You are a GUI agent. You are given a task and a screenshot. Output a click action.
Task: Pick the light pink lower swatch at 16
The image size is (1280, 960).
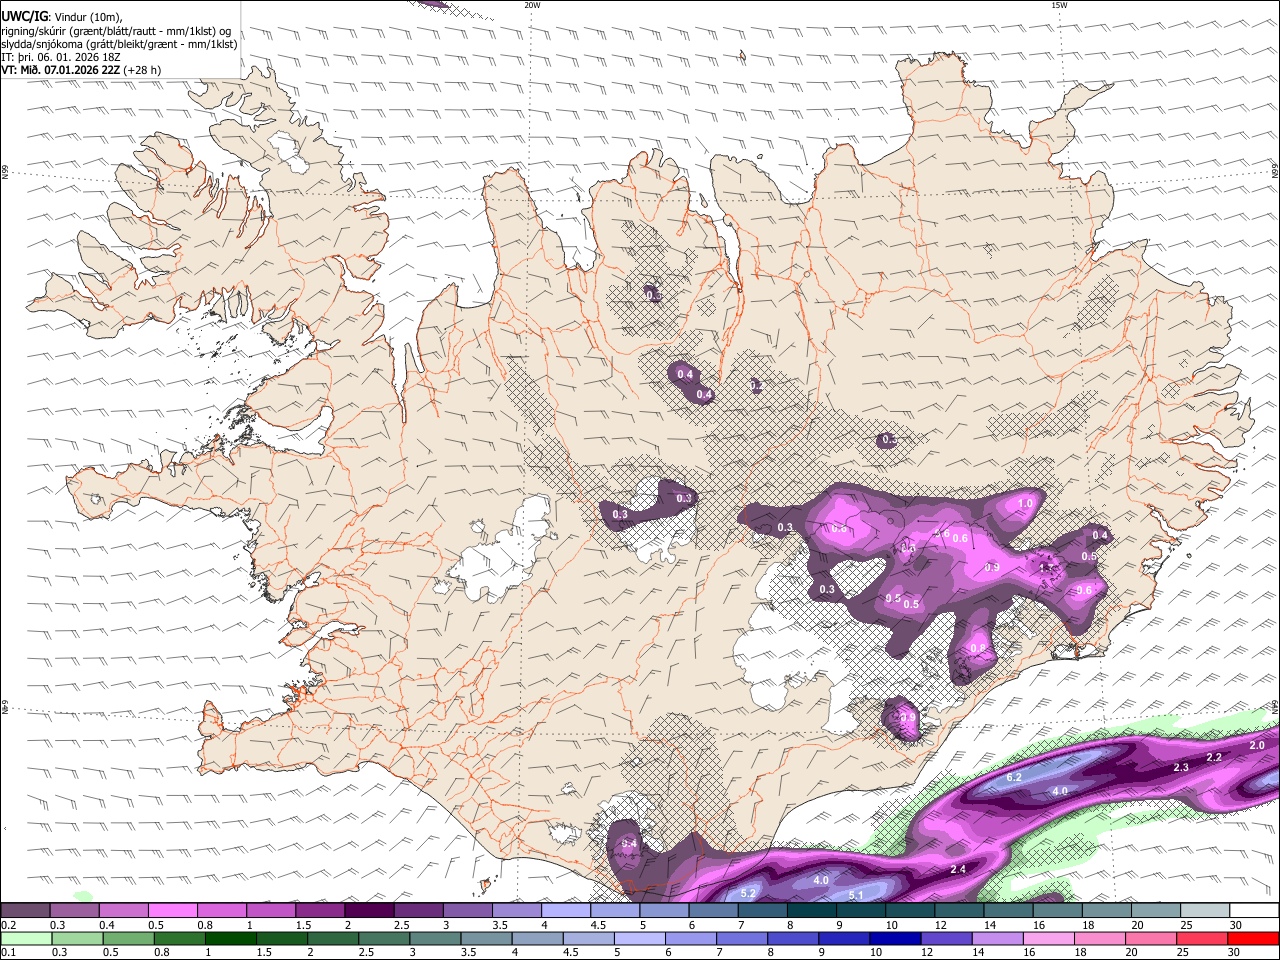pyautogui.click(x=1049, y=938)
